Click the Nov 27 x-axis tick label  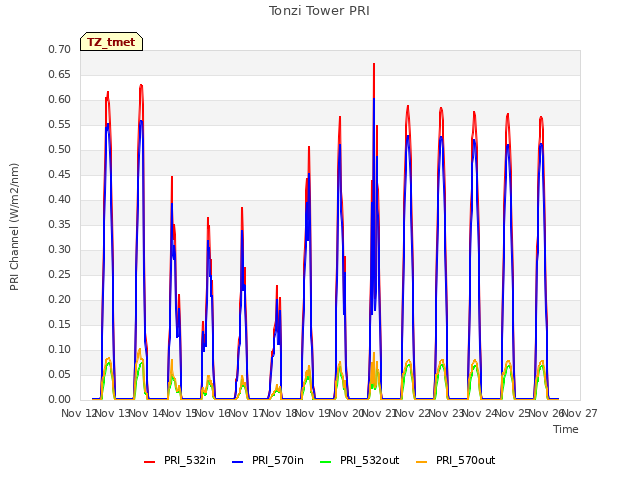[580, 413]
